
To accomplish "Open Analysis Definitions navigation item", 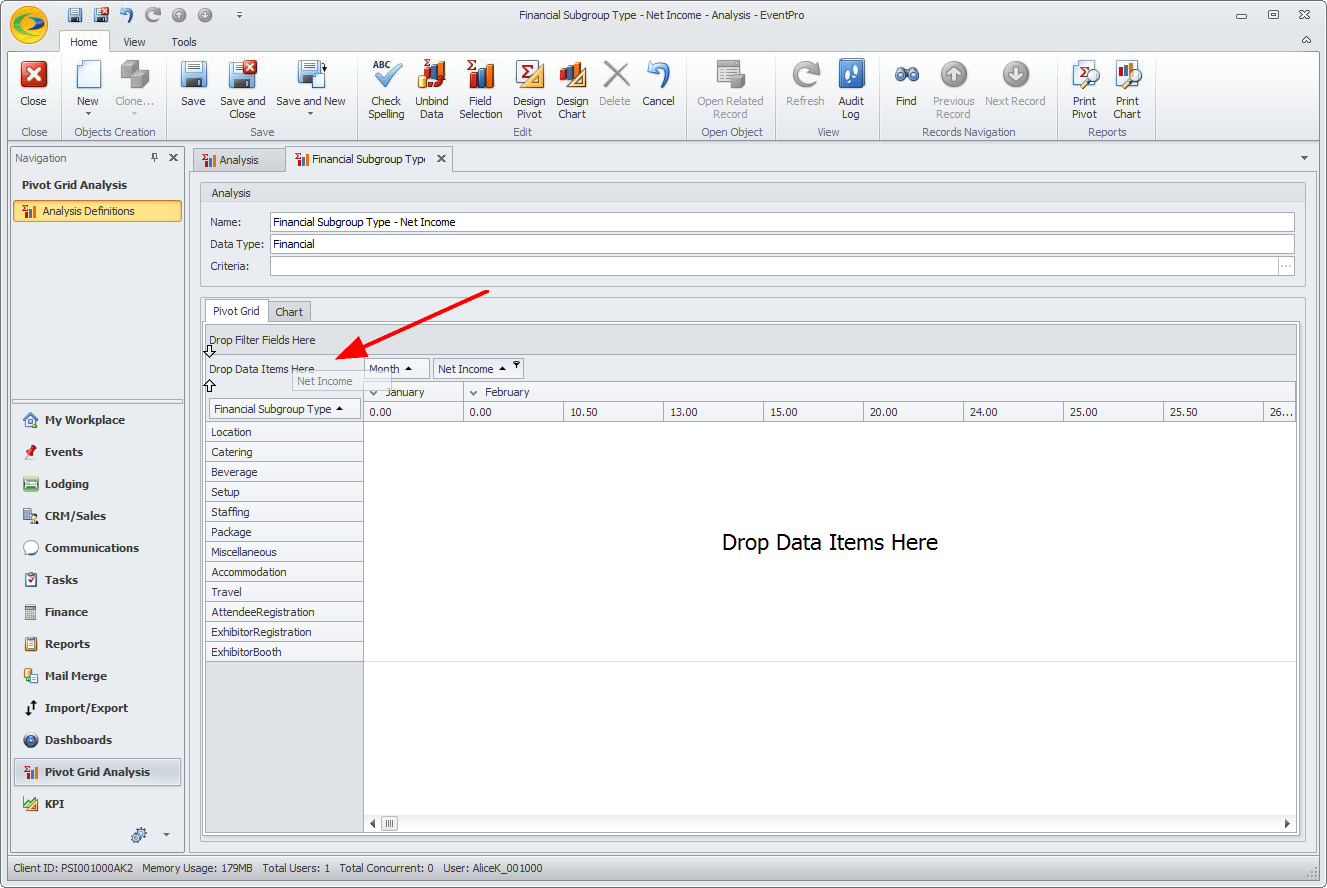I will tap(98, 211).
